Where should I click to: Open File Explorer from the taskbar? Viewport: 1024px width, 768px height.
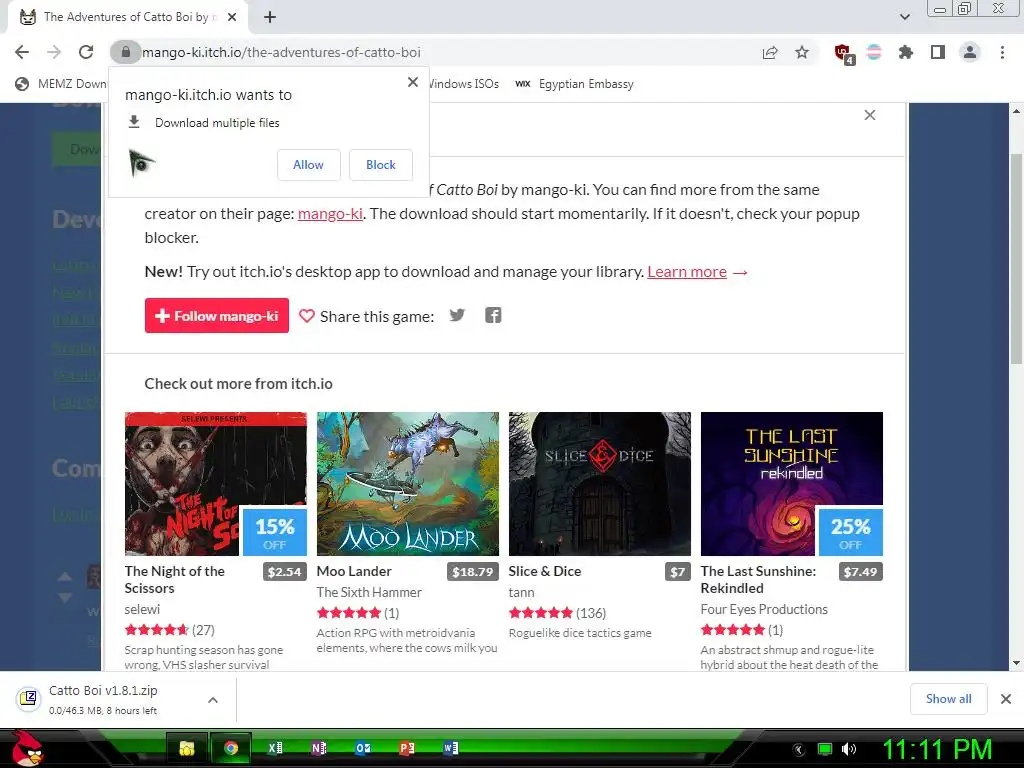[187, 748]
